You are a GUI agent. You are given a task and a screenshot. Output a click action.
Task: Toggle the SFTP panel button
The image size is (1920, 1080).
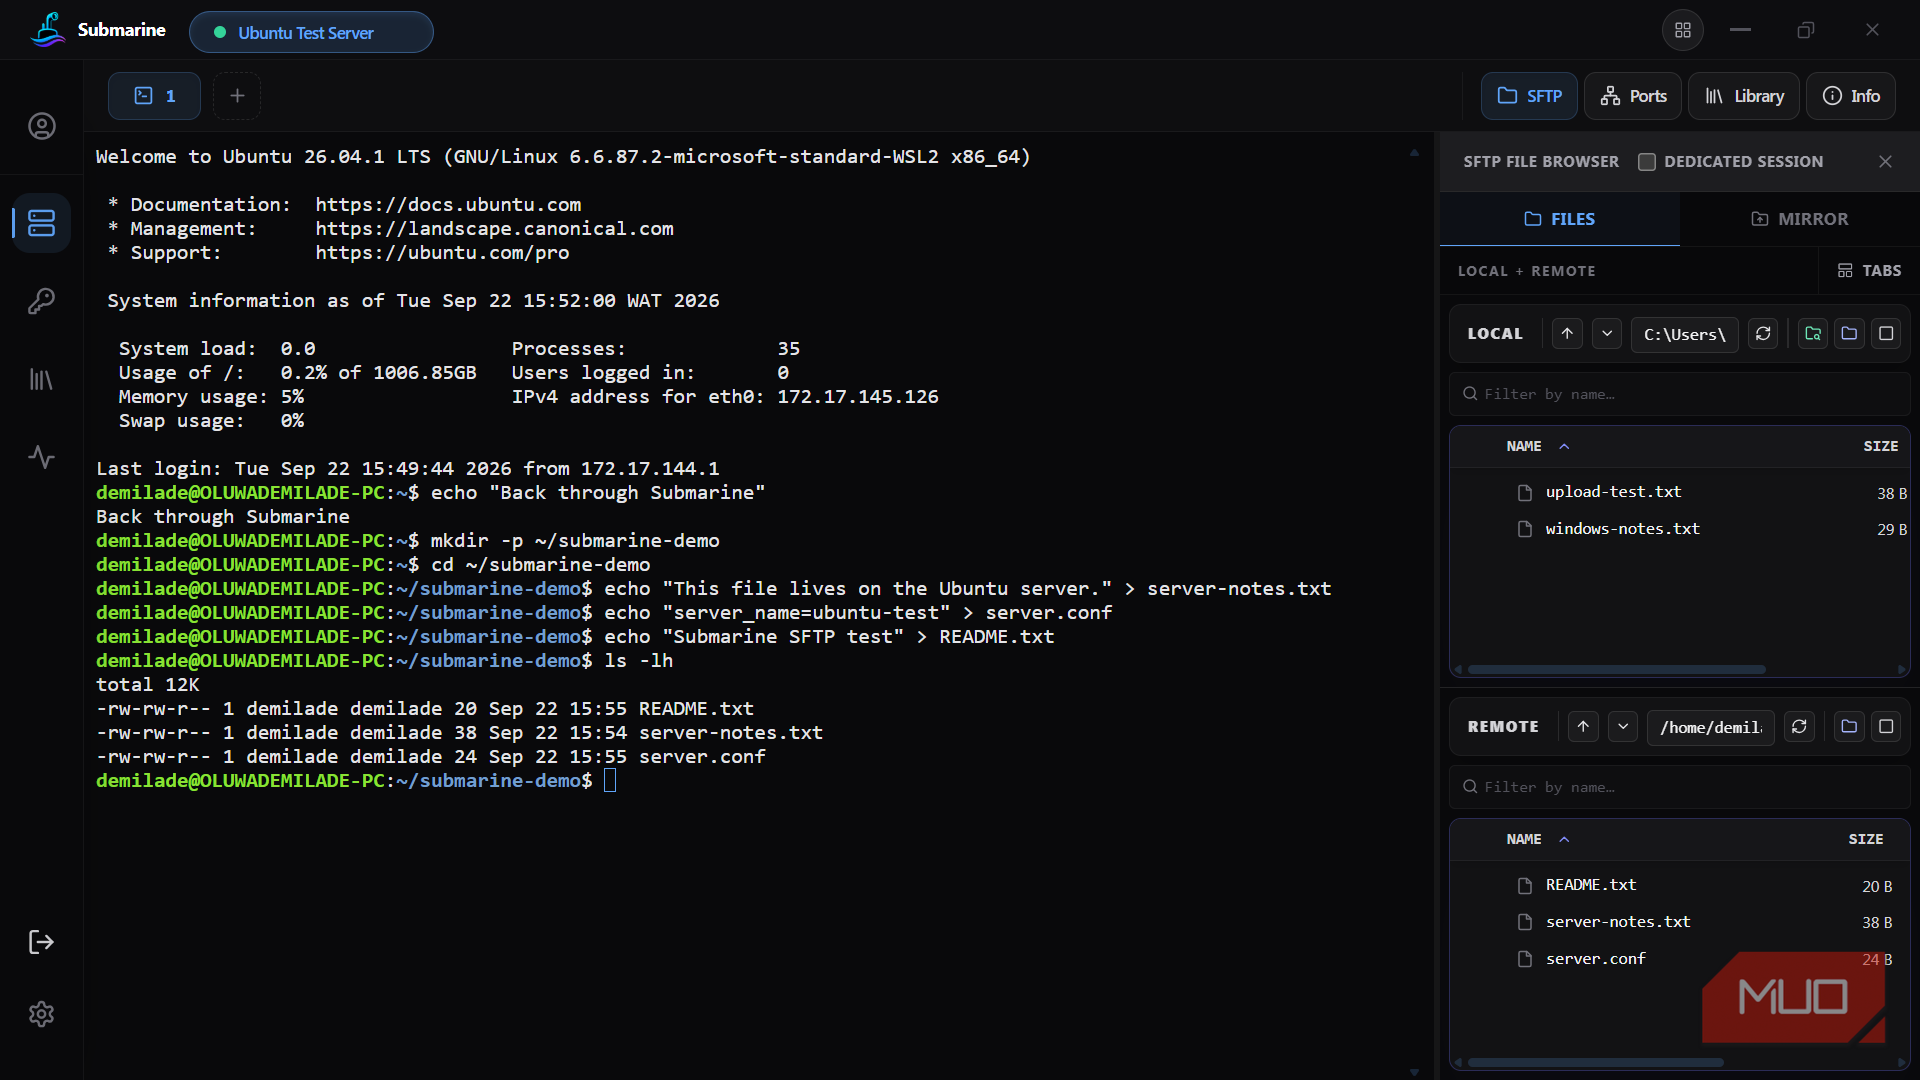1529,96
